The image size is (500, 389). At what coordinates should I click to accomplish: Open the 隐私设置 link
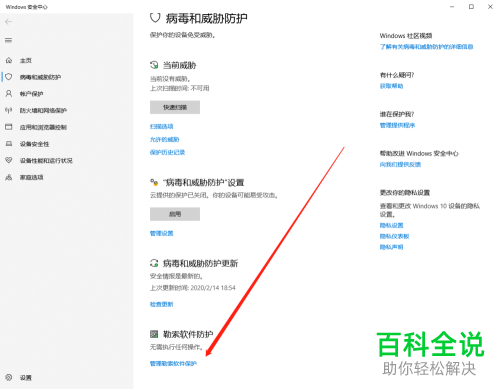(392, 225)
